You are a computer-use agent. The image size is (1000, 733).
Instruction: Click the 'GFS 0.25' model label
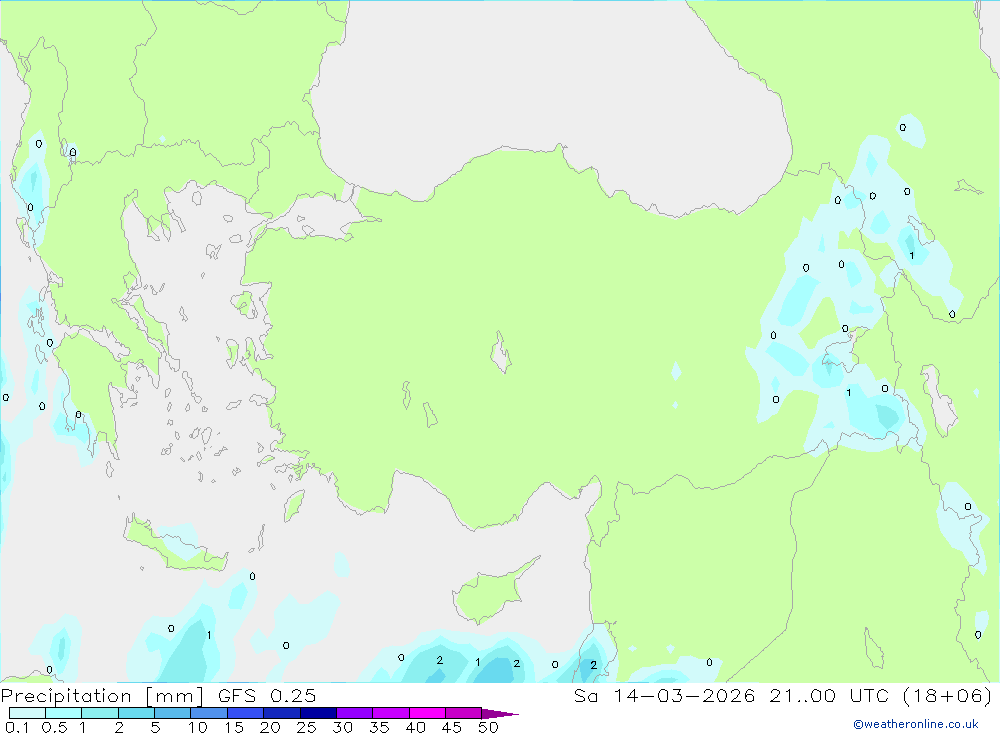[267, 695]
